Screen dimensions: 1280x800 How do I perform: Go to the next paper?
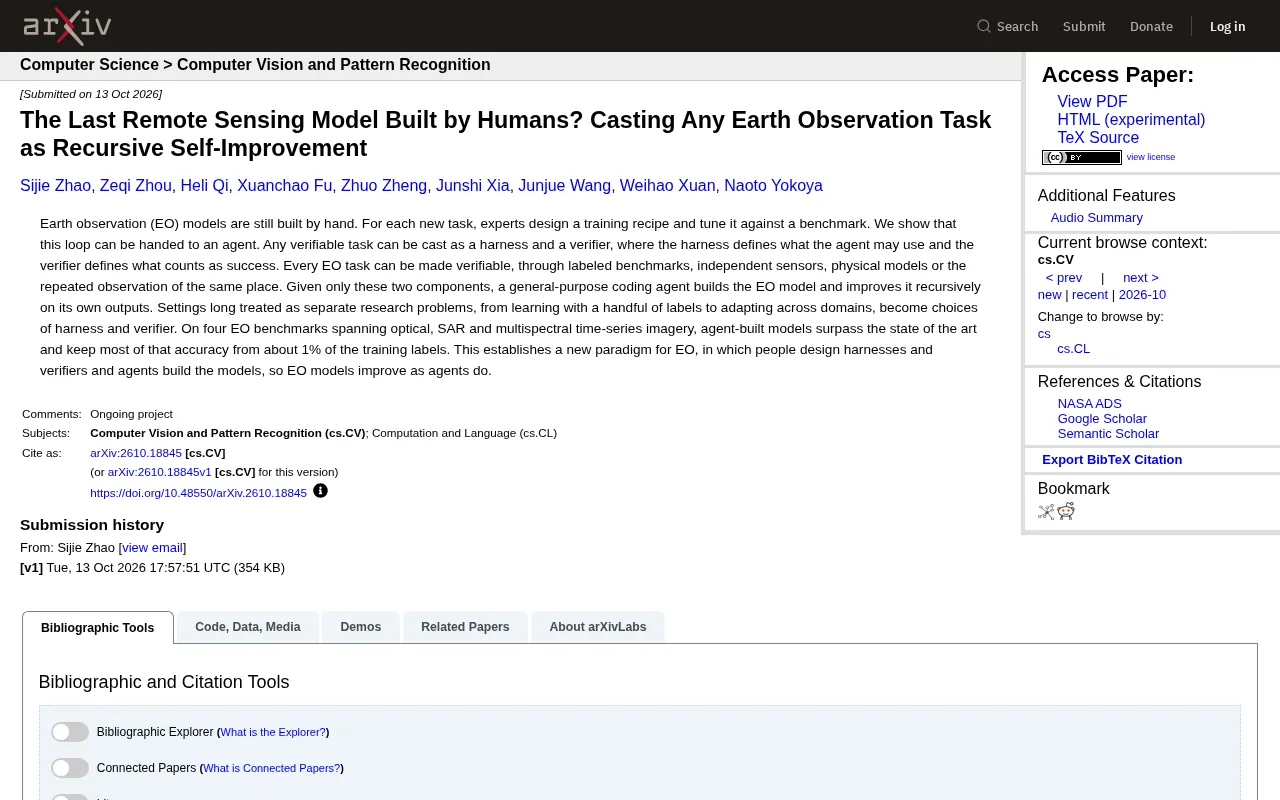(x=1141, y=278)
